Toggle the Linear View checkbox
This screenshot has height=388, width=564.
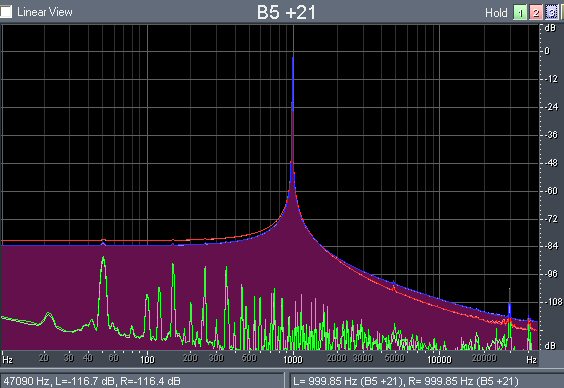6,12
